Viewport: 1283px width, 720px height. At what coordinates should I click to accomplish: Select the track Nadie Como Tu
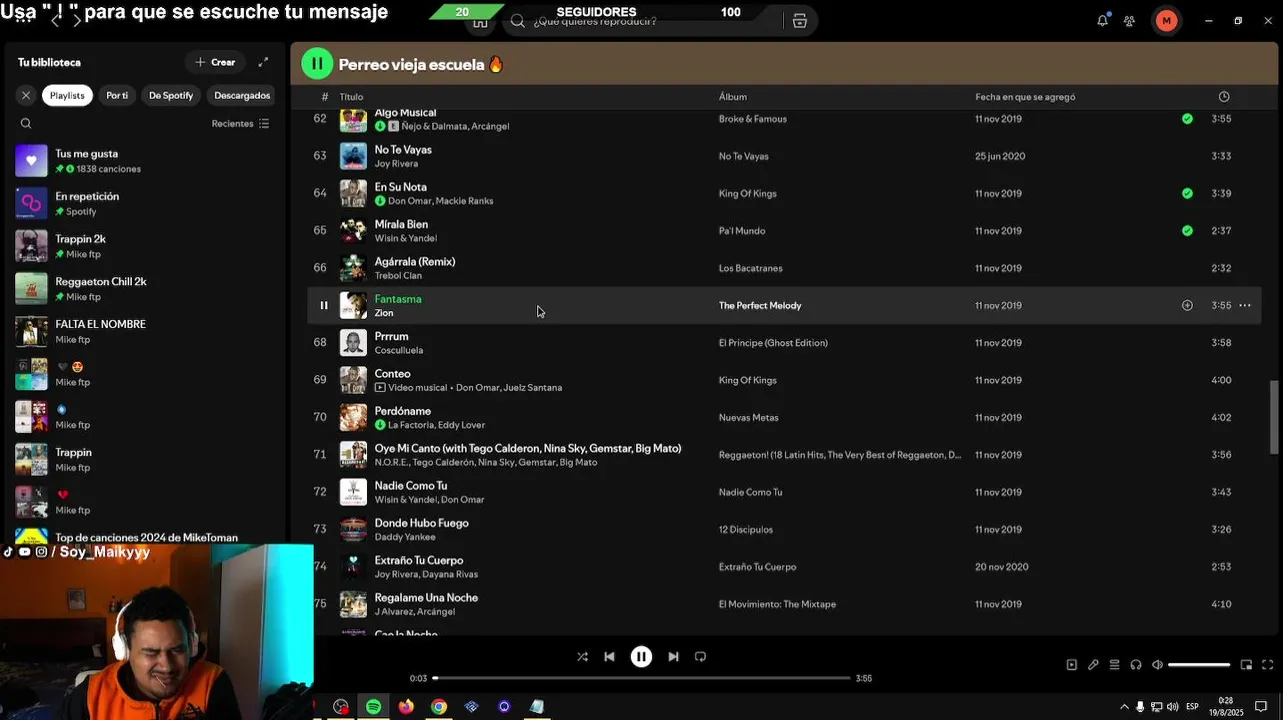[x=411, y=486]
